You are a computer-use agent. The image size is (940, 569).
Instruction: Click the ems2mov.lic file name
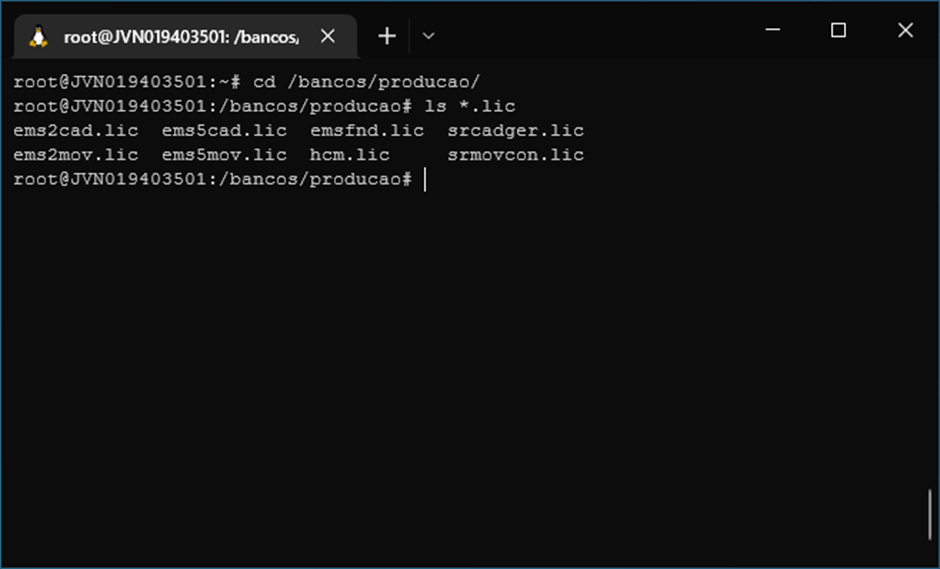(x=76, y=155)
